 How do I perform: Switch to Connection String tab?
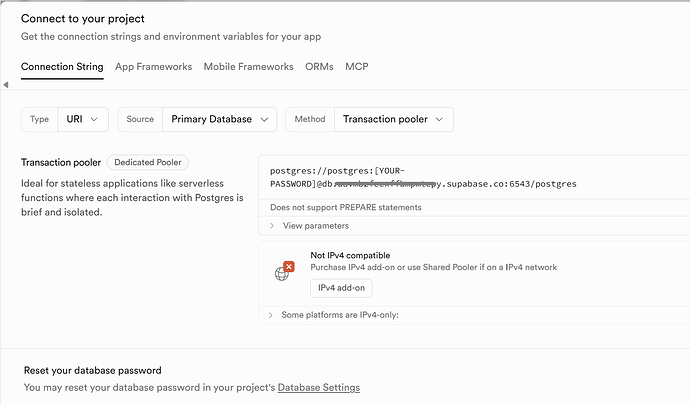(62, 67)
